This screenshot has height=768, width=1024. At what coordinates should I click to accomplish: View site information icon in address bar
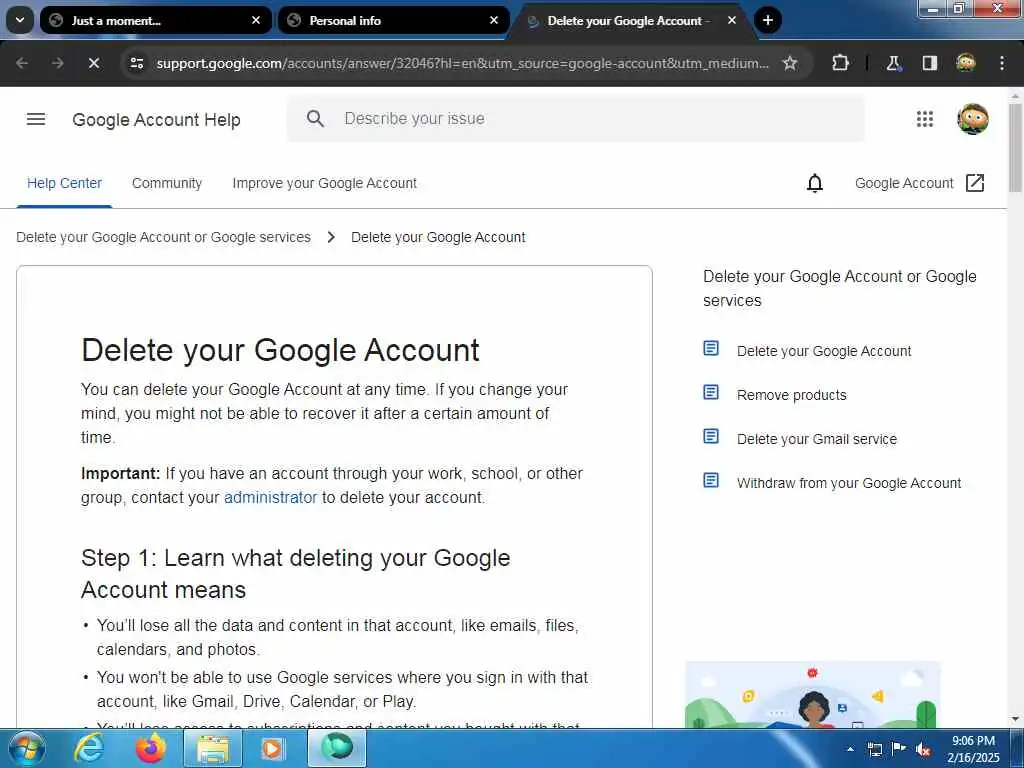click(x=136, y=63)
